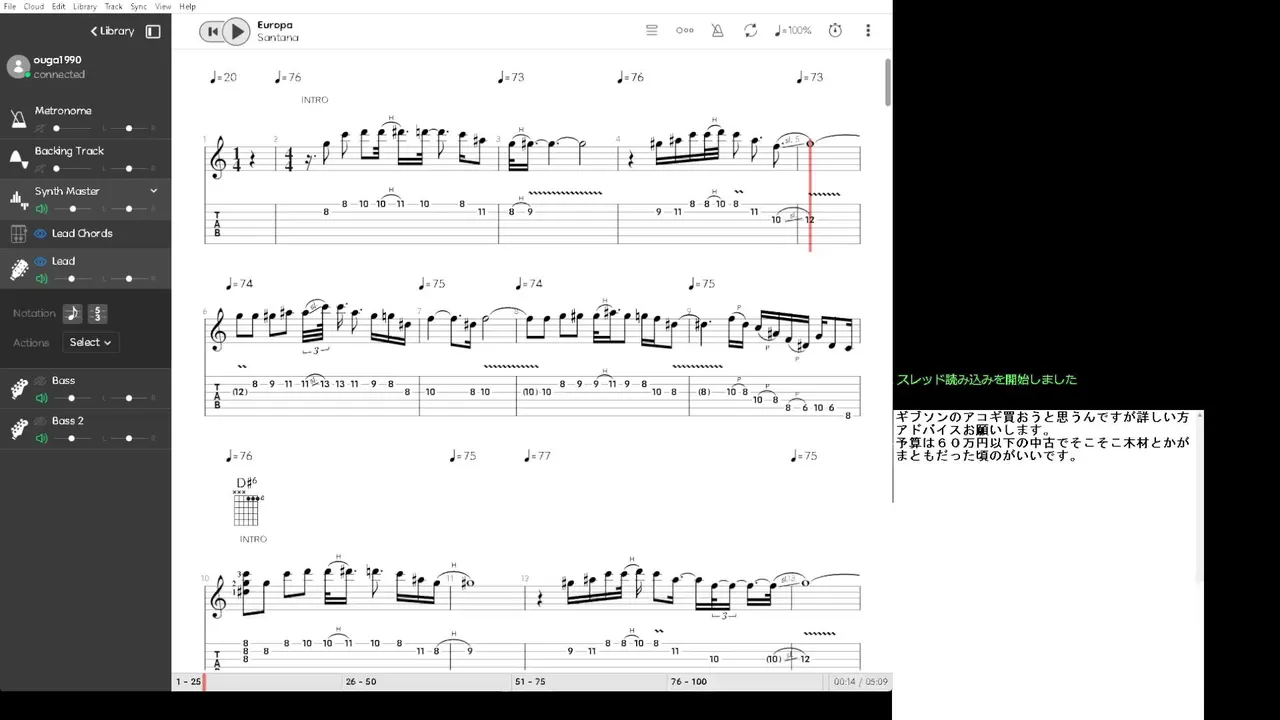This screenshot has height=720, width=1280.
Task: Mute the Synth Master speaker
Action: [x=41, y=209]
